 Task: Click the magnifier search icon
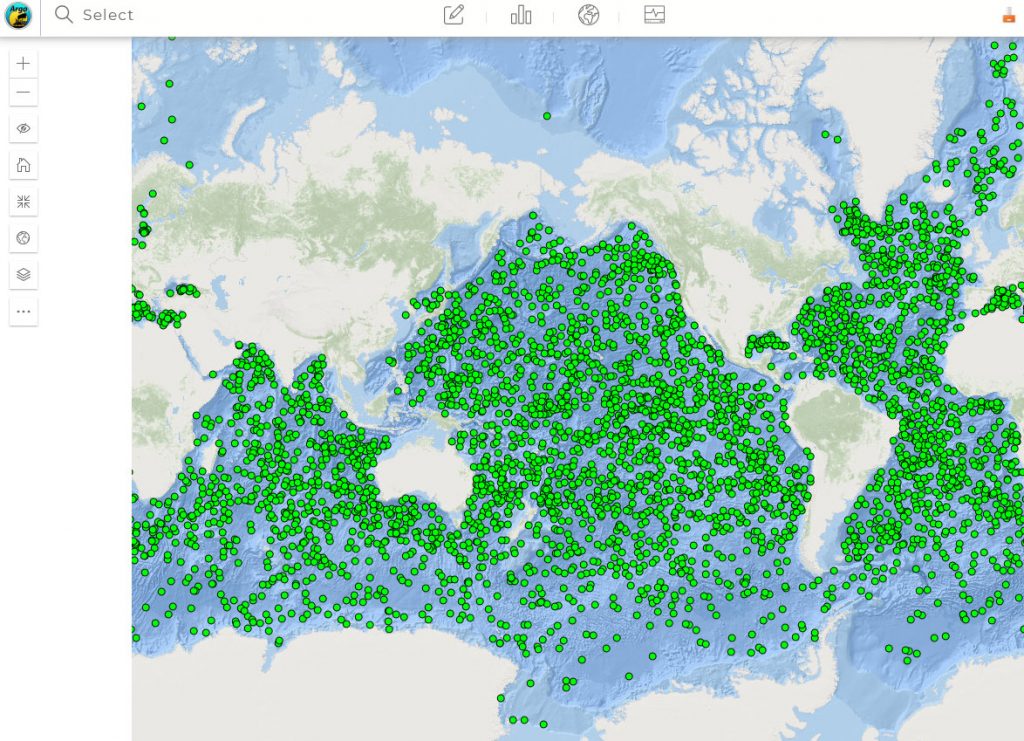tap(64, 15)
